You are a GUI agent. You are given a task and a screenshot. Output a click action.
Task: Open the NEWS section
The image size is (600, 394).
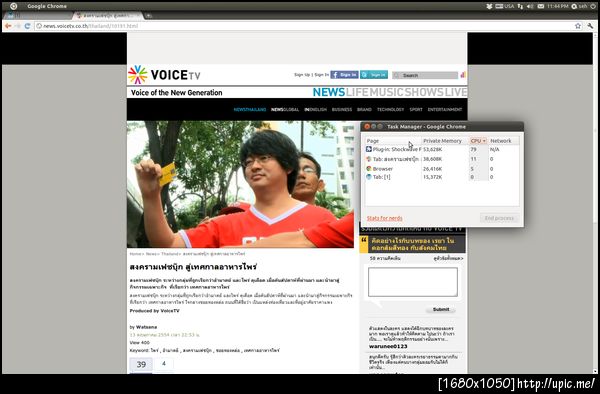click(329, 92)
